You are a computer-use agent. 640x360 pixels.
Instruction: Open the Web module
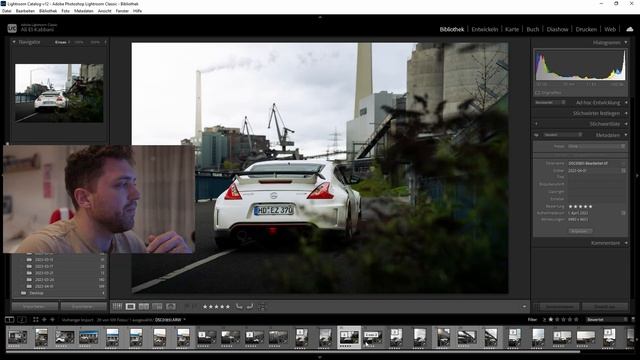610,29
